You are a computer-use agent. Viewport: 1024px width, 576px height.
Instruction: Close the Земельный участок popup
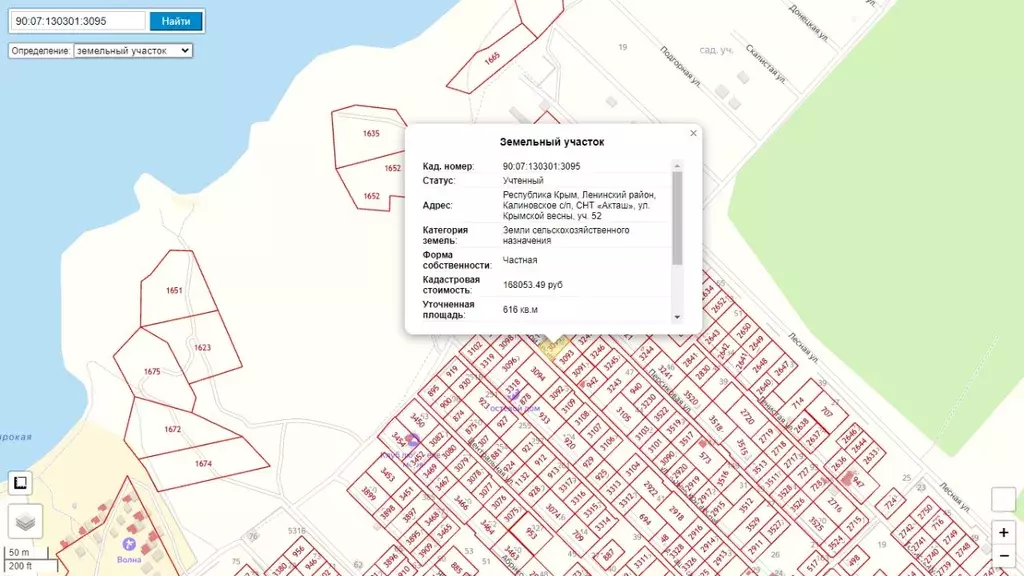click(x=693, y=133)
